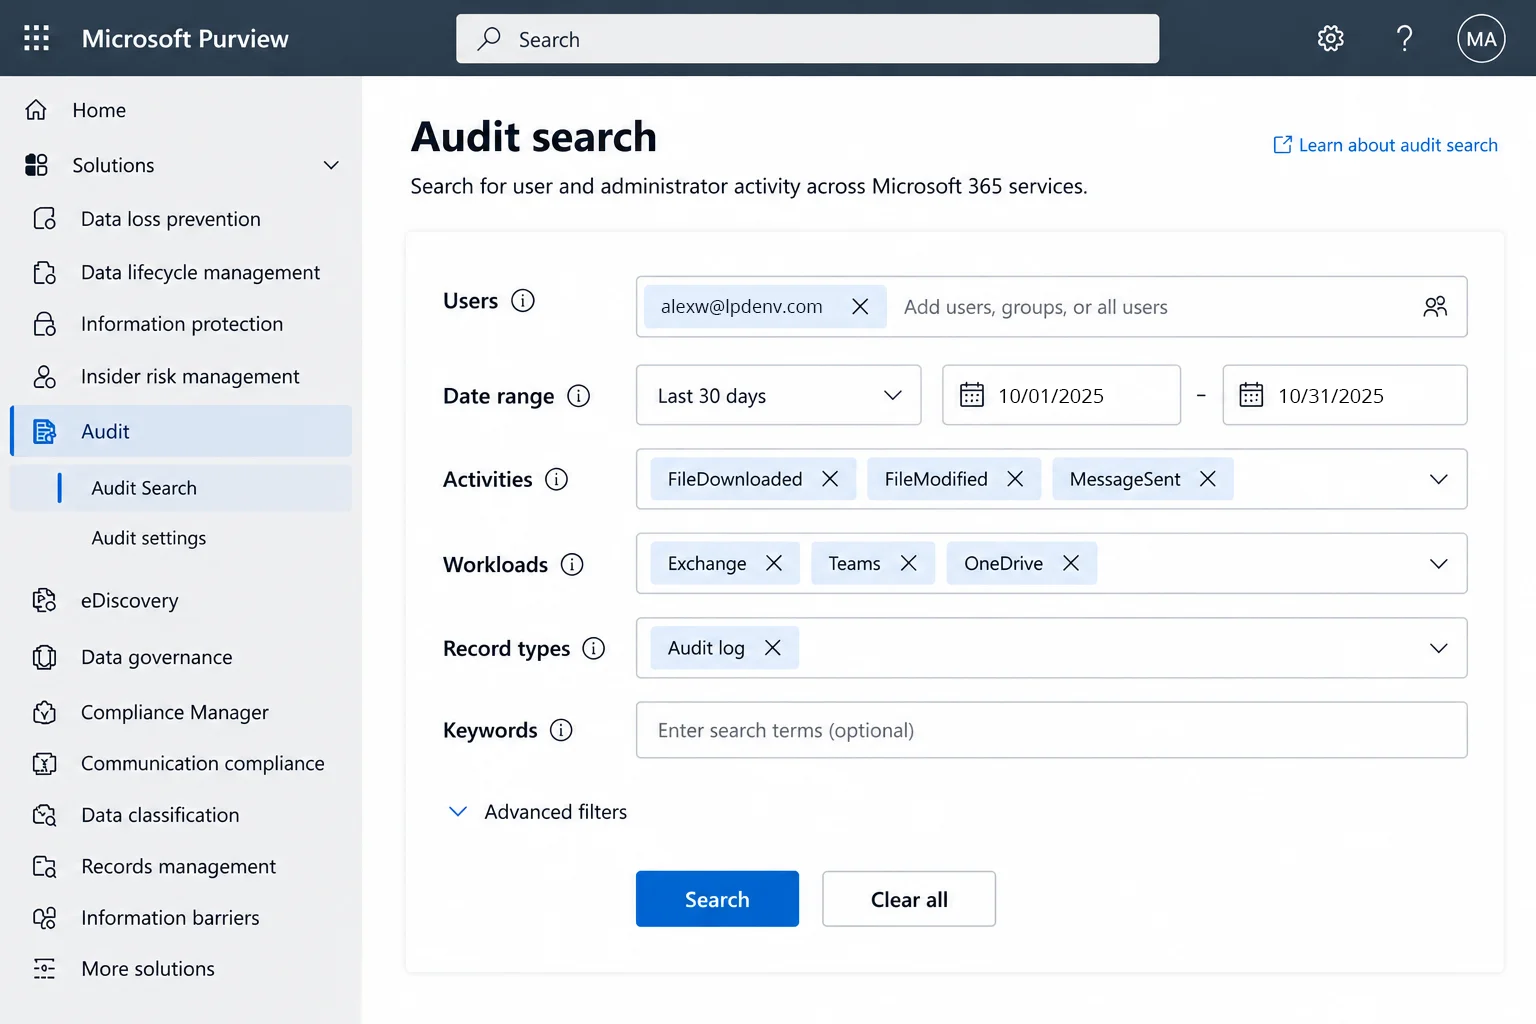Click the eDiscovery icon
The height and width of the screenshot is (1024, 1536).
click(x=45, y=600)
